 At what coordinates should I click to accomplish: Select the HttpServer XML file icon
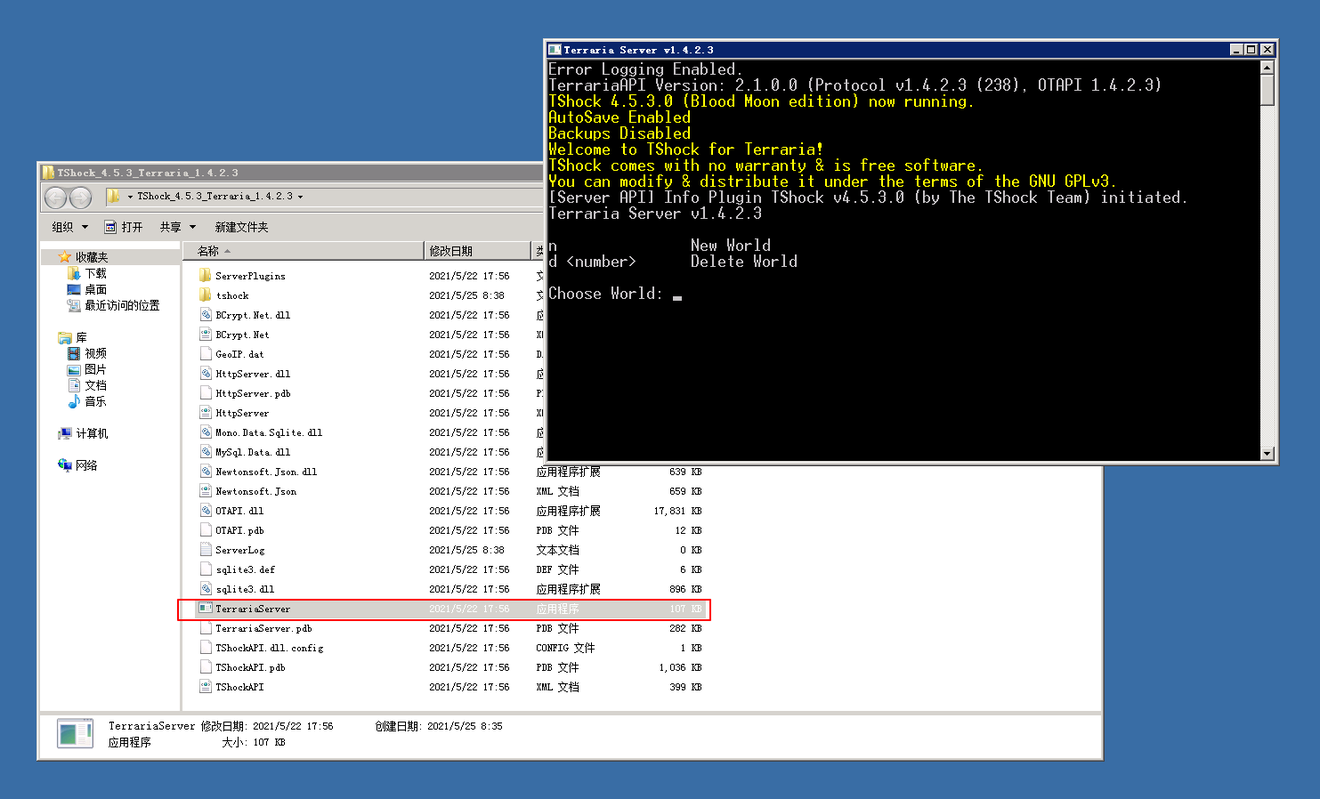(x=205, y=412)
